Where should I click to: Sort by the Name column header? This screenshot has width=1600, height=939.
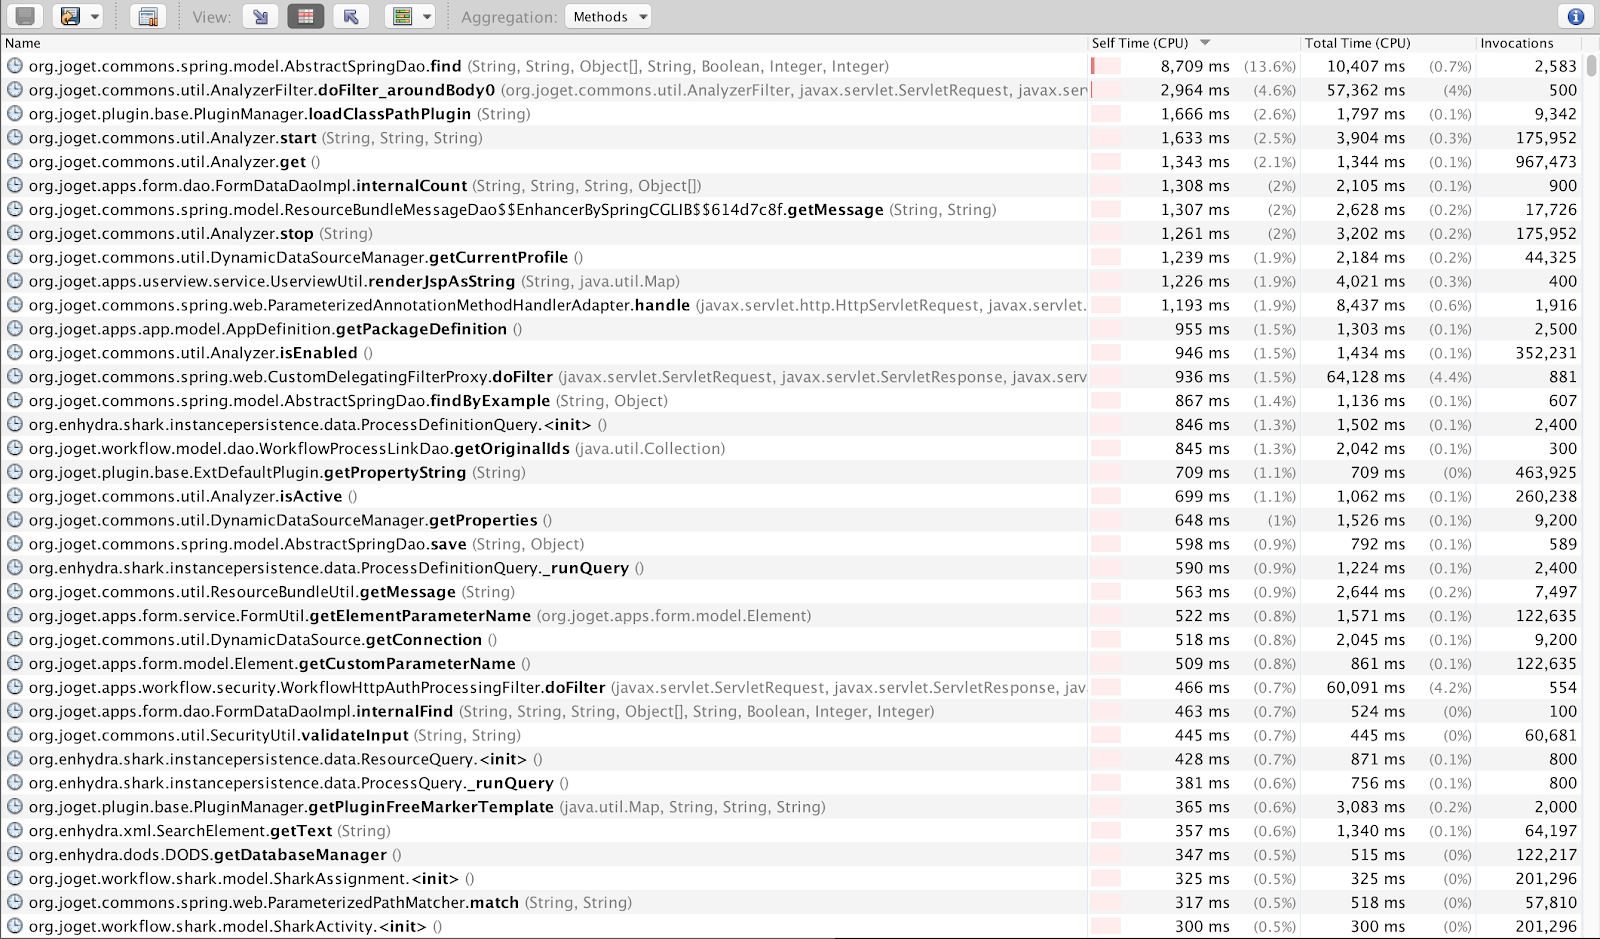pos(544,43)
